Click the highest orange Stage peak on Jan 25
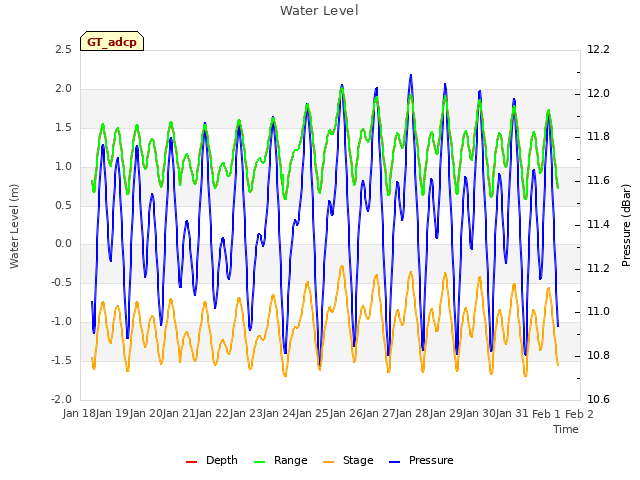Image resolution: width=640 pixels, height=480 pixels. tap(342, 266)
